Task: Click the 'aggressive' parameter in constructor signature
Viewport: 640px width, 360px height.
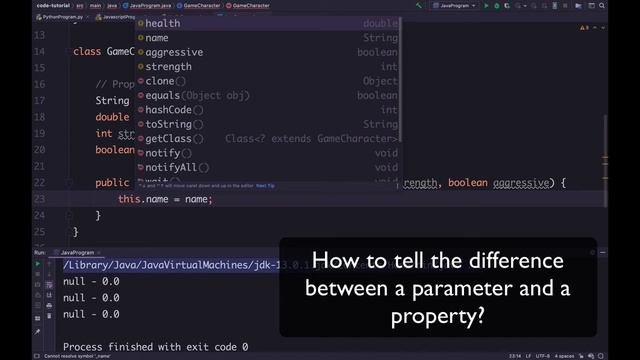Action: pyautogui.click(x=520, y=182)
